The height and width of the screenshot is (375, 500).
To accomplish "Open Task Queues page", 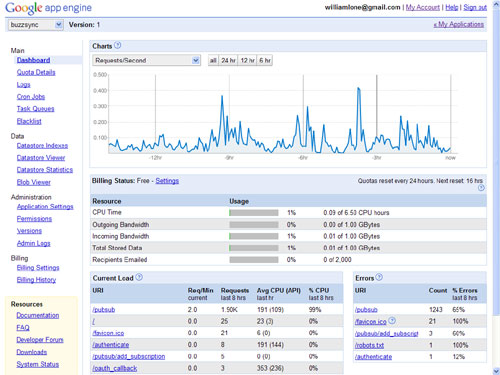I will click(x=35, y=109).
